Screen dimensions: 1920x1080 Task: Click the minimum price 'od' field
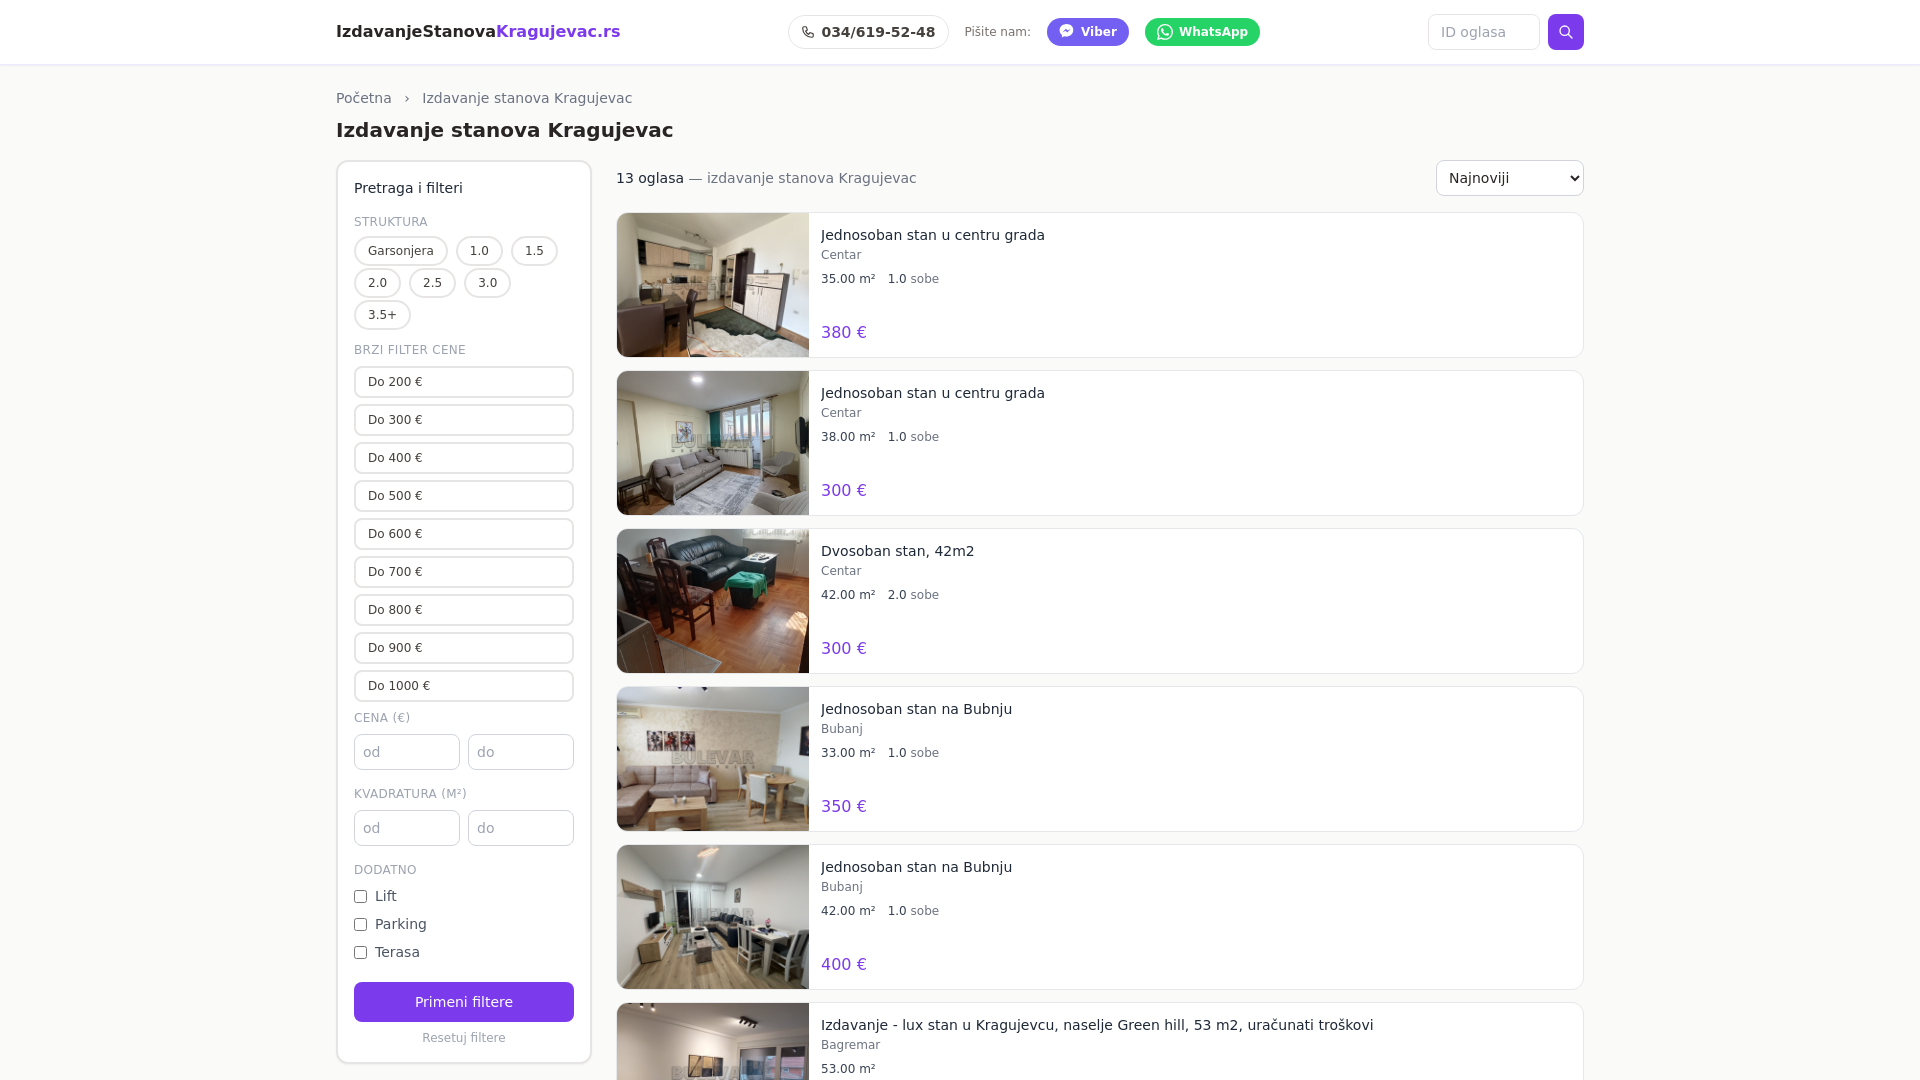[406, 752]
